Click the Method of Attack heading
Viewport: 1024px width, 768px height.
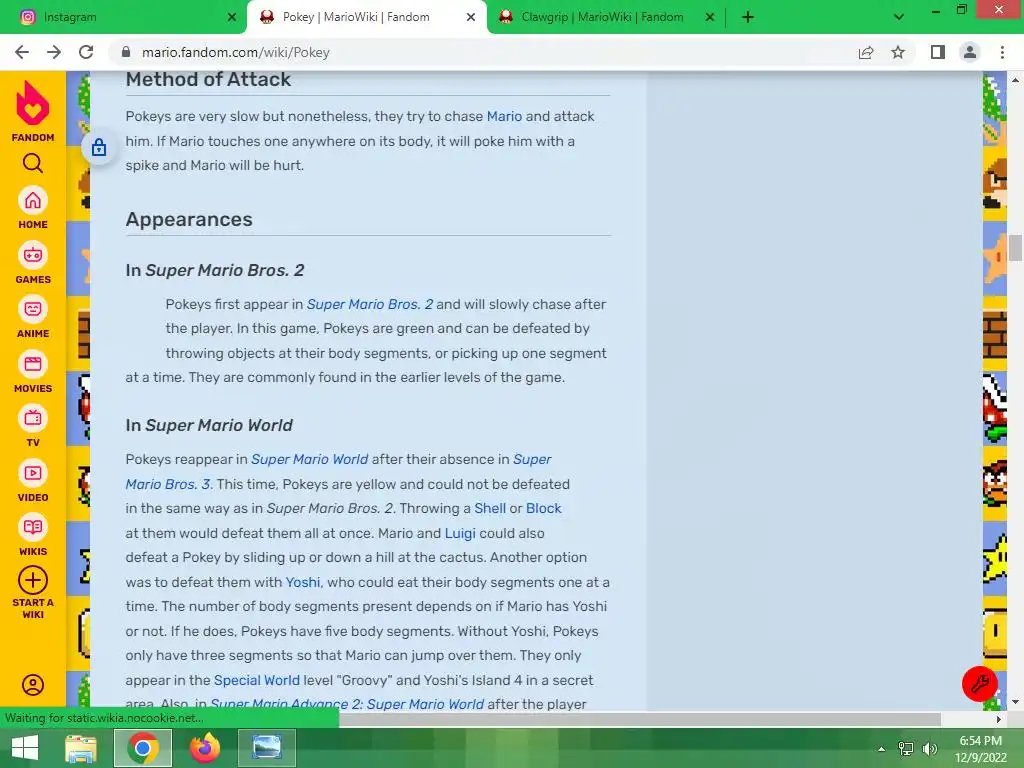[x=208, y=79]
